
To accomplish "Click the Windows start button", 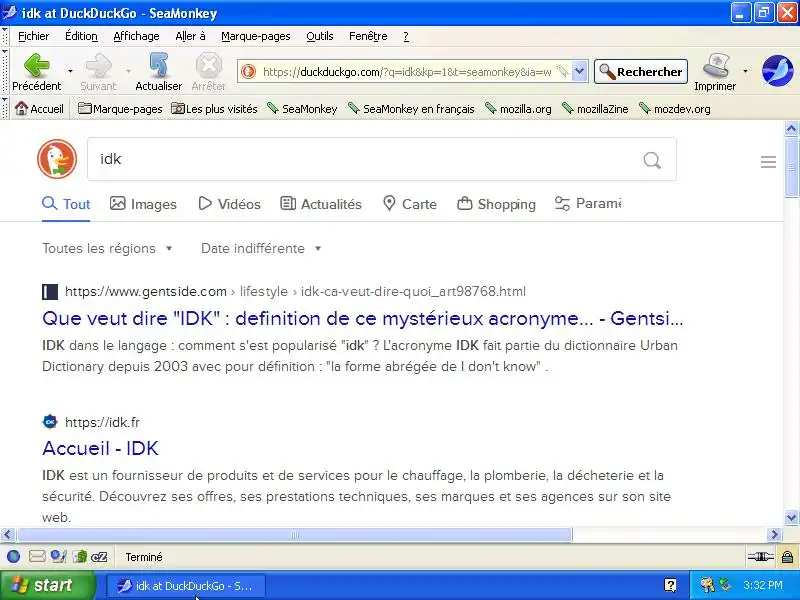I will pyautogui.click(x=48, y=585).
